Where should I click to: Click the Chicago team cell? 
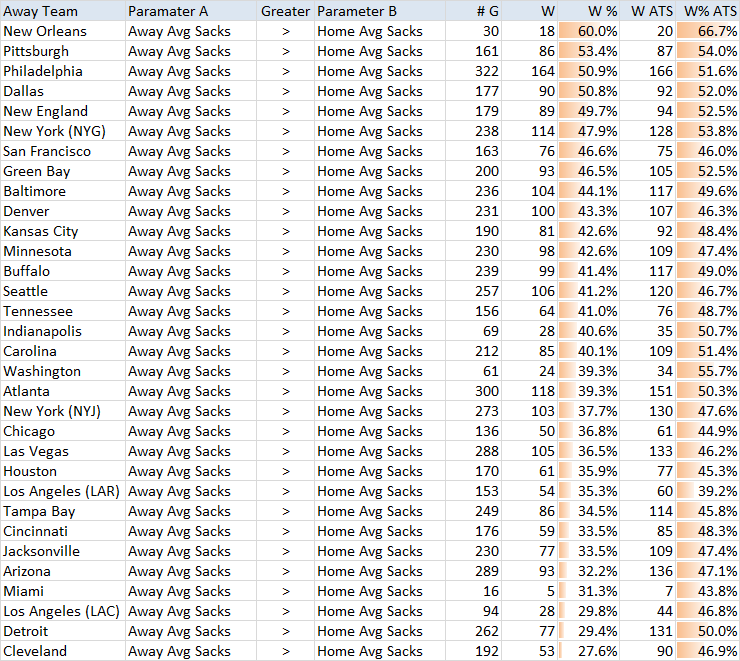(62, 431)
